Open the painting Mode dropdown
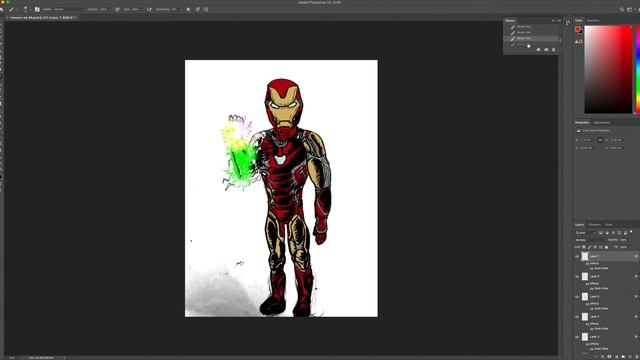This screenshot has height=360, width=640. tap(70, 9)
